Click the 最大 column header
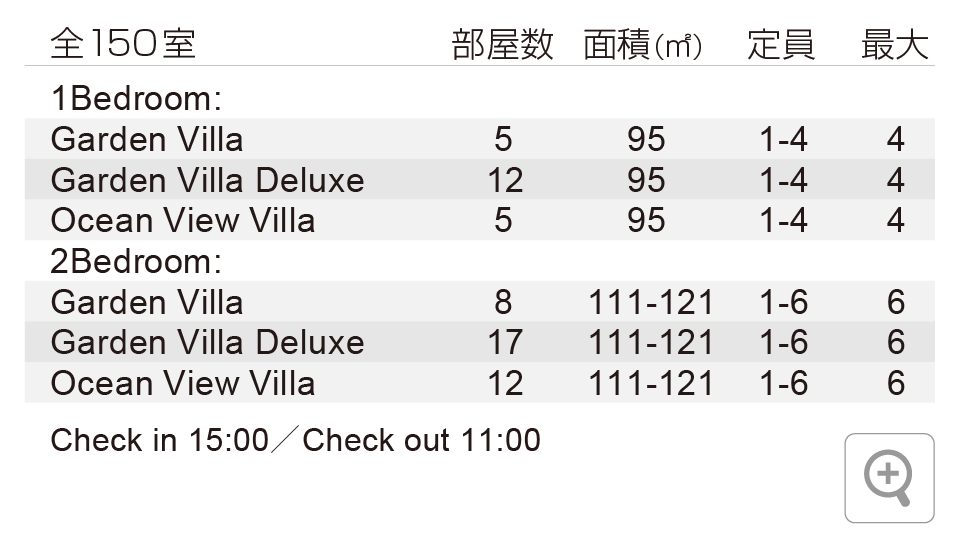Image resolution: width=960 pixels, height=548 pixels. [895, 45]
